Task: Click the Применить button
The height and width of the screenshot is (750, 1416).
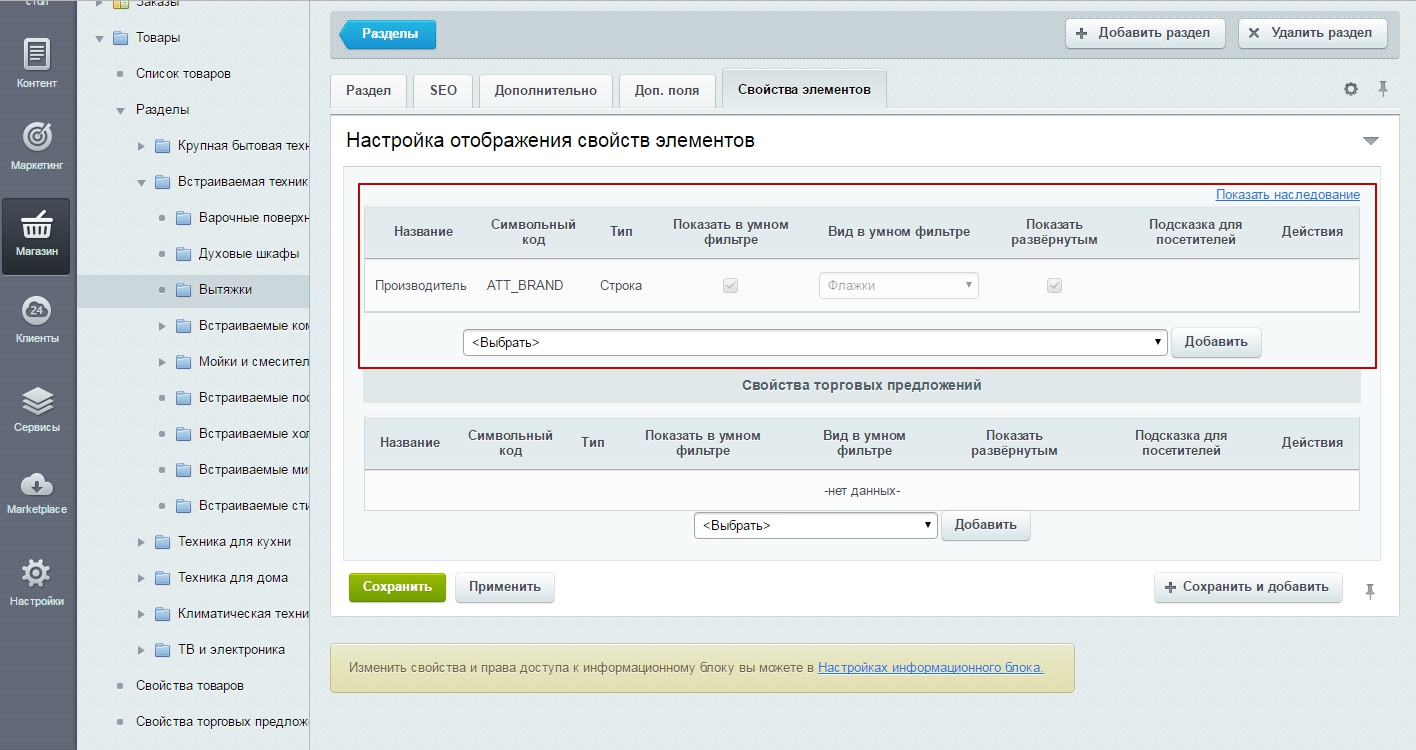Action: click(x=505, y=587)
